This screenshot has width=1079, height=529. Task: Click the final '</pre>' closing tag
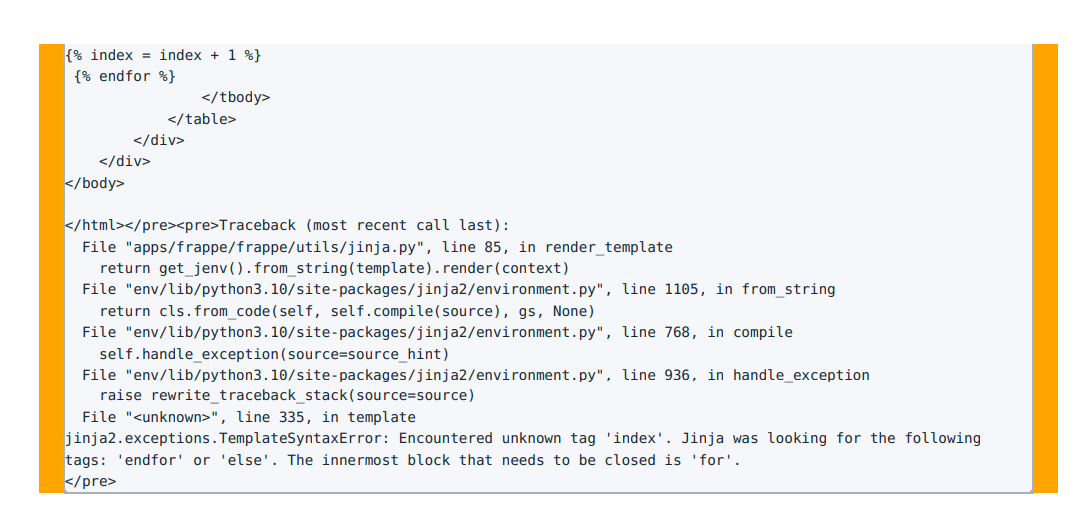(91, 481)
